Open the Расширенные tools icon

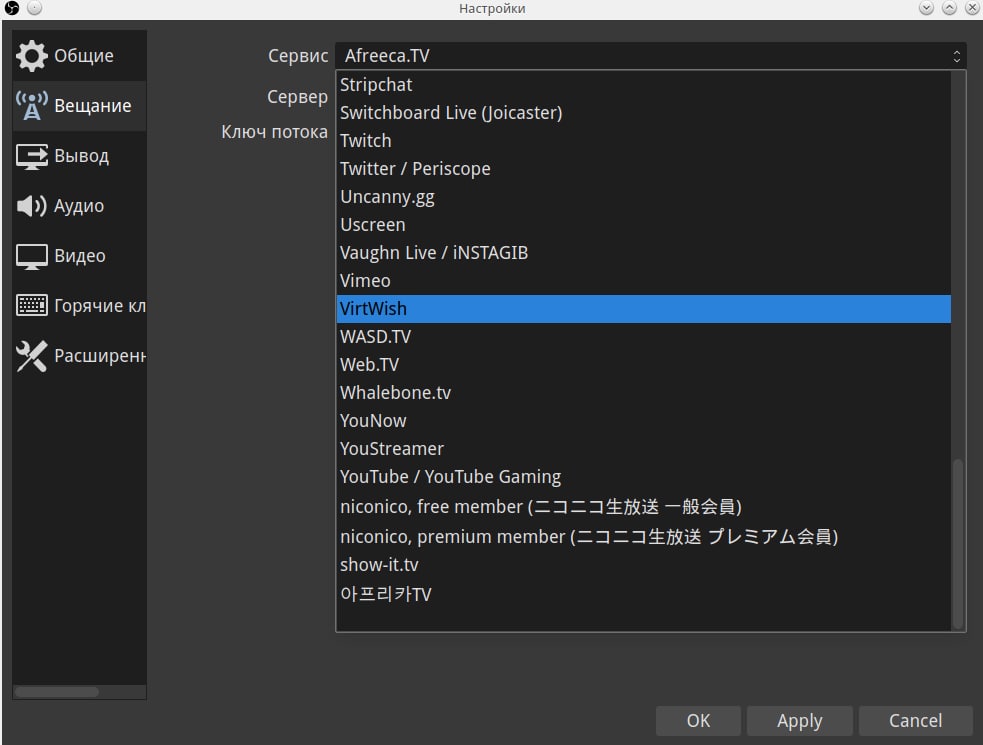[x=31, y=356]
